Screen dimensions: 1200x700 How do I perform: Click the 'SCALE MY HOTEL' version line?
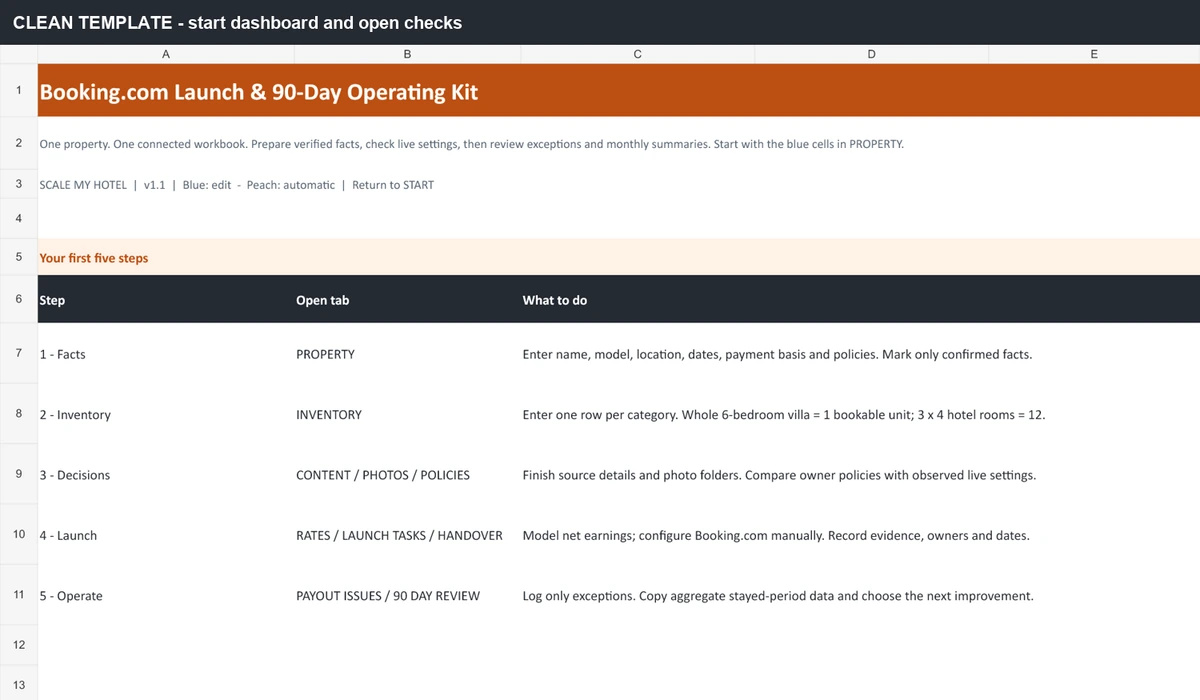point(237,185)
